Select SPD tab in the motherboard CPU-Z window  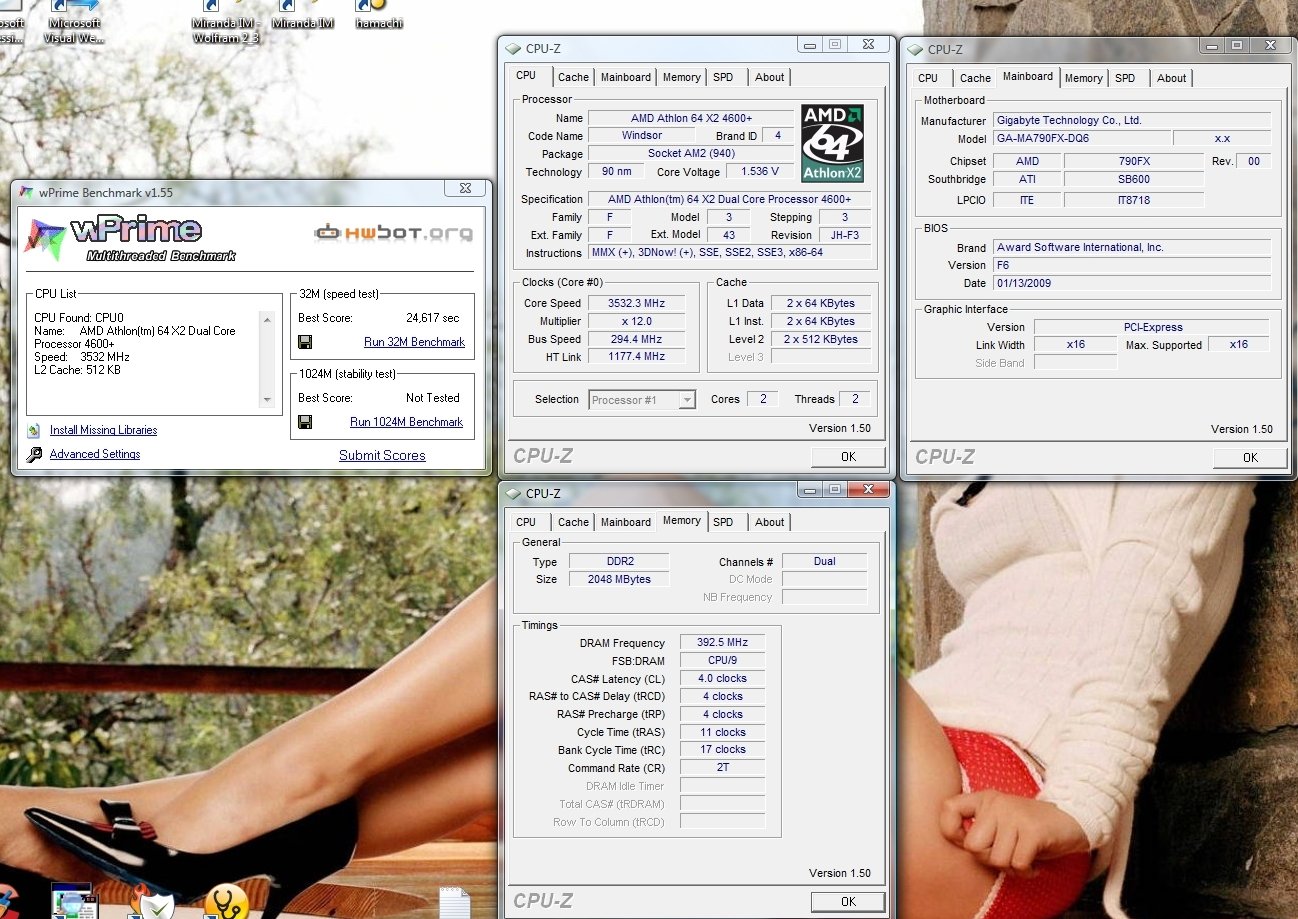[x=1126, y=78]
